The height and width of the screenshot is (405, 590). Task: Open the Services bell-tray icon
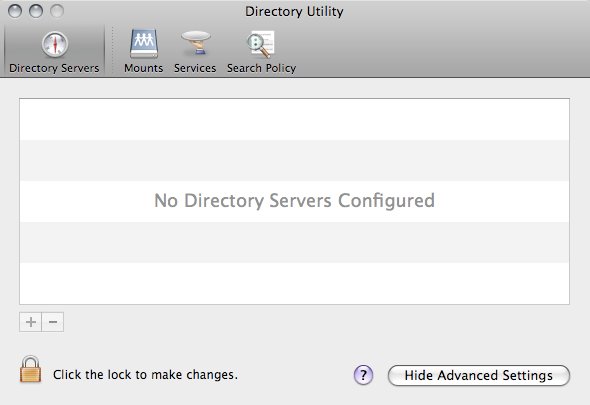coord(196,44)
